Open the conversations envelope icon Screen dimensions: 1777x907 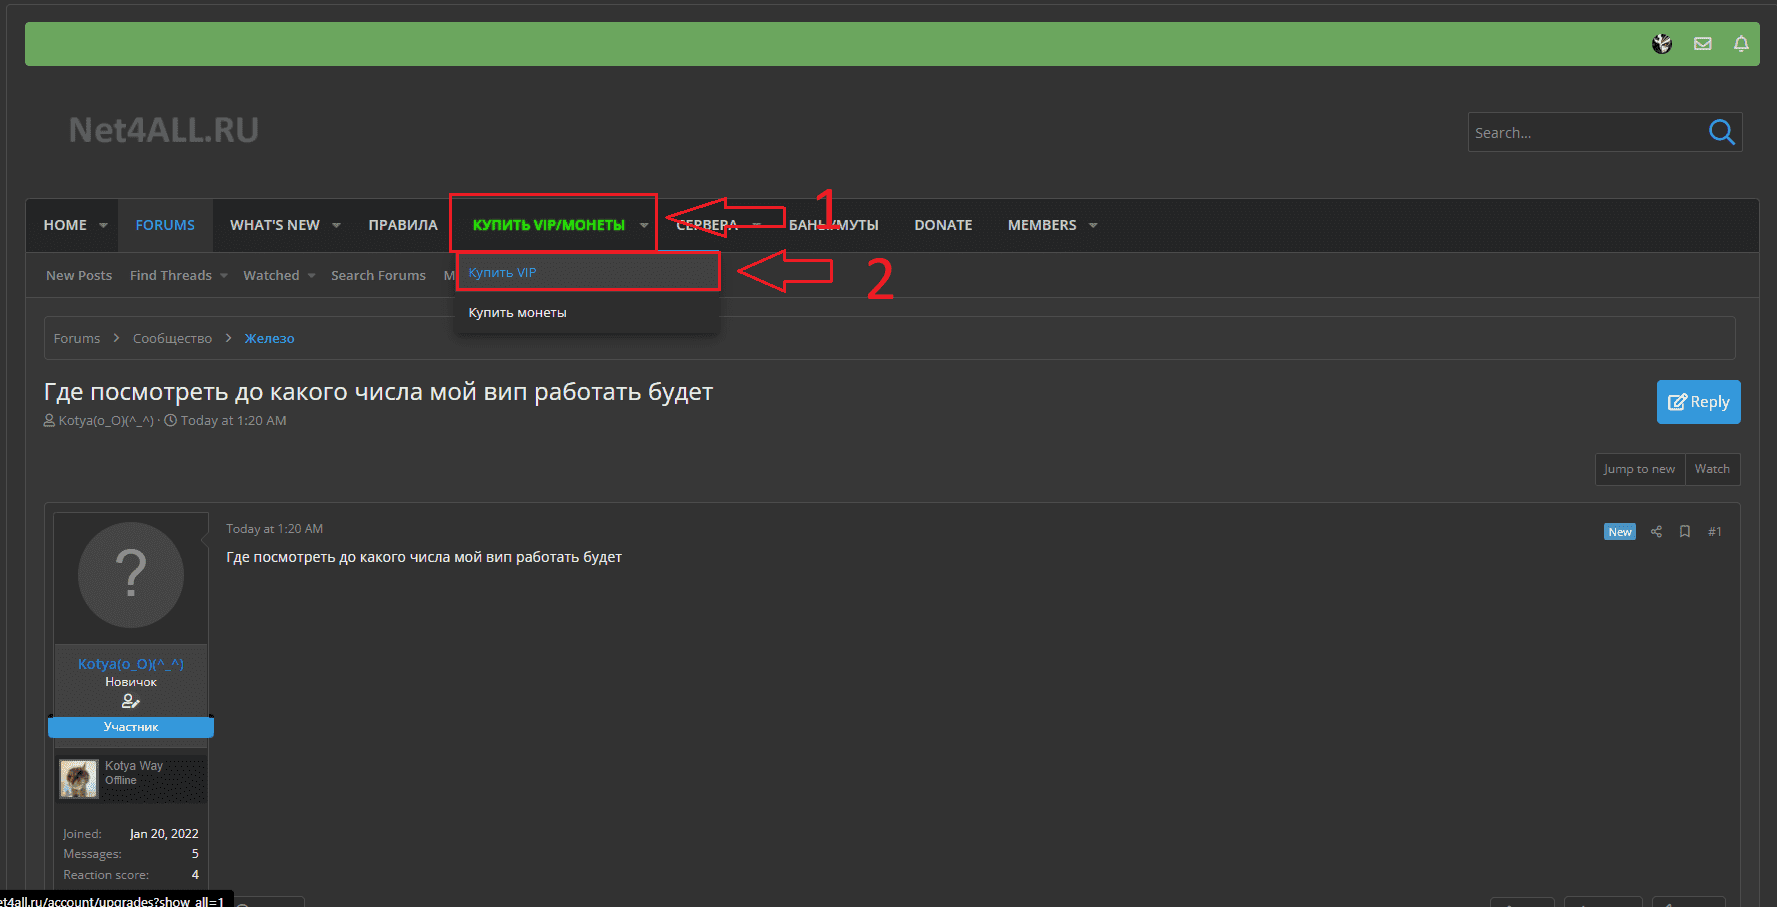tap(1702, 44)
